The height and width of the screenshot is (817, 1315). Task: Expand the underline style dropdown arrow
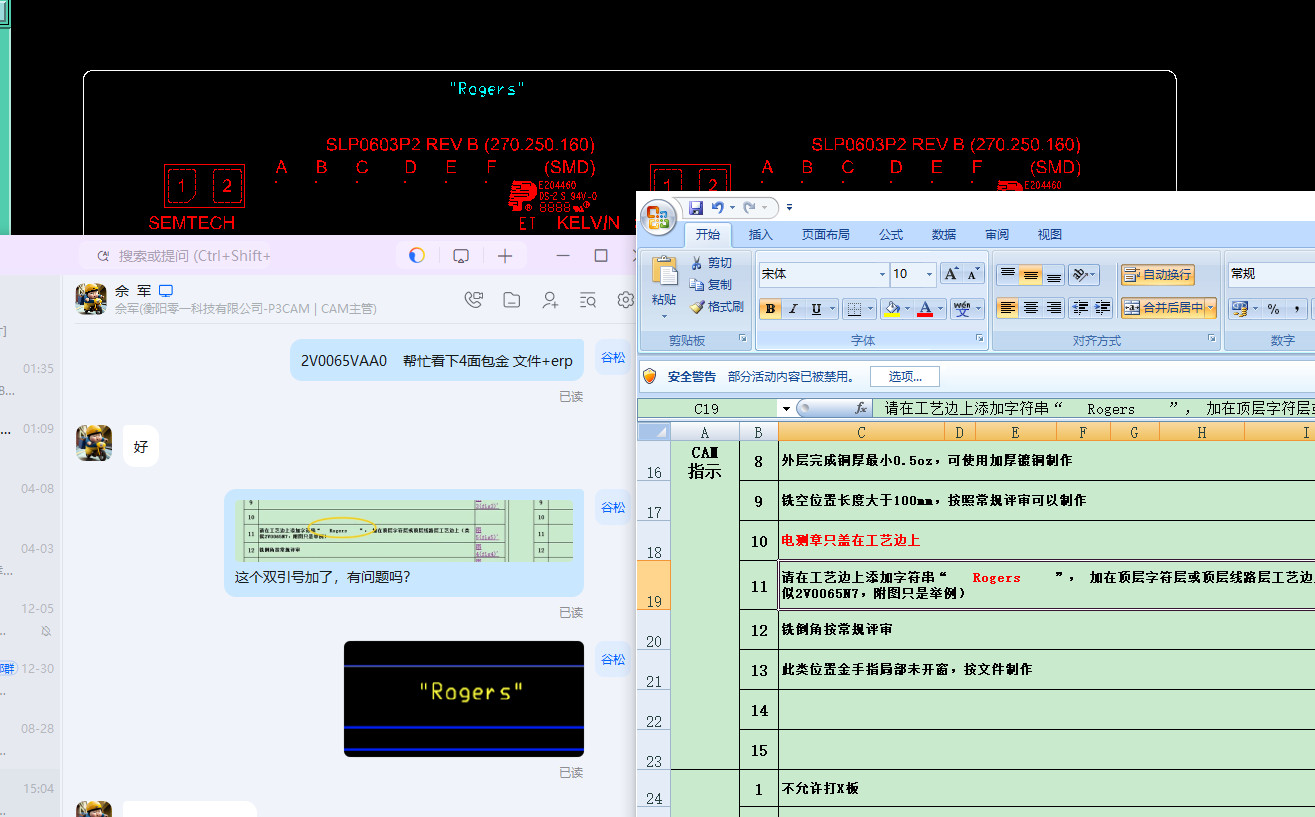click(832, 309)
